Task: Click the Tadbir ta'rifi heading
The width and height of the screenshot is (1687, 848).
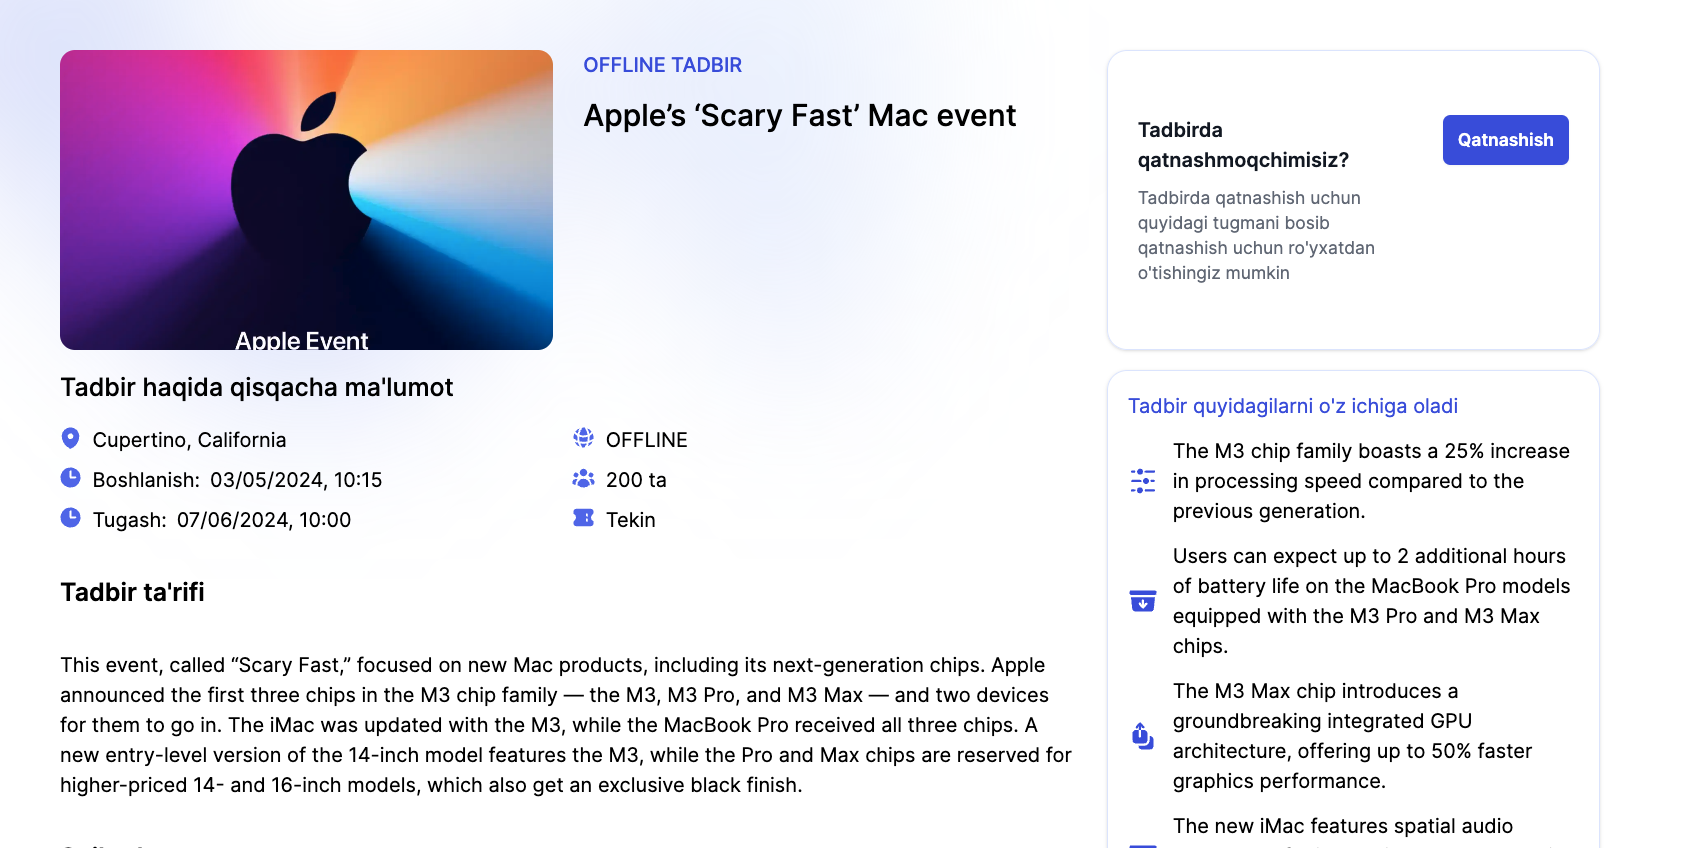Action: (132, 592)
